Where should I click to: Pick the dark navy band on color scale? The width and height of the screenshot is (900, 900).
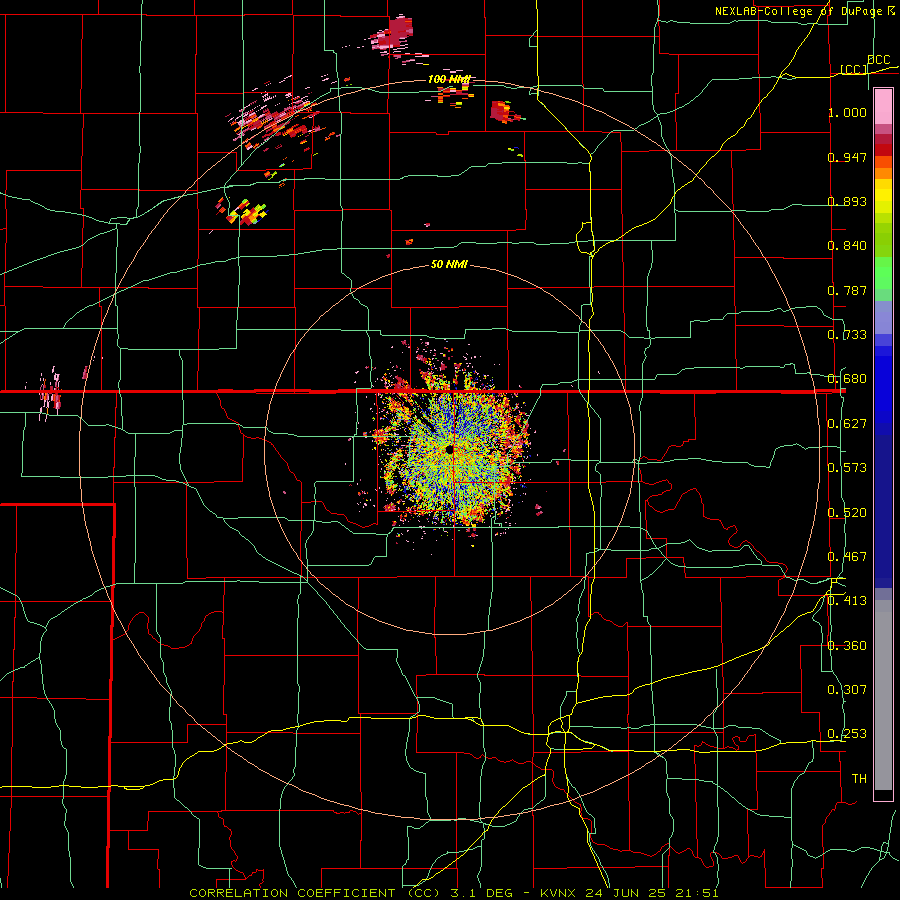(x=883, y=511)
